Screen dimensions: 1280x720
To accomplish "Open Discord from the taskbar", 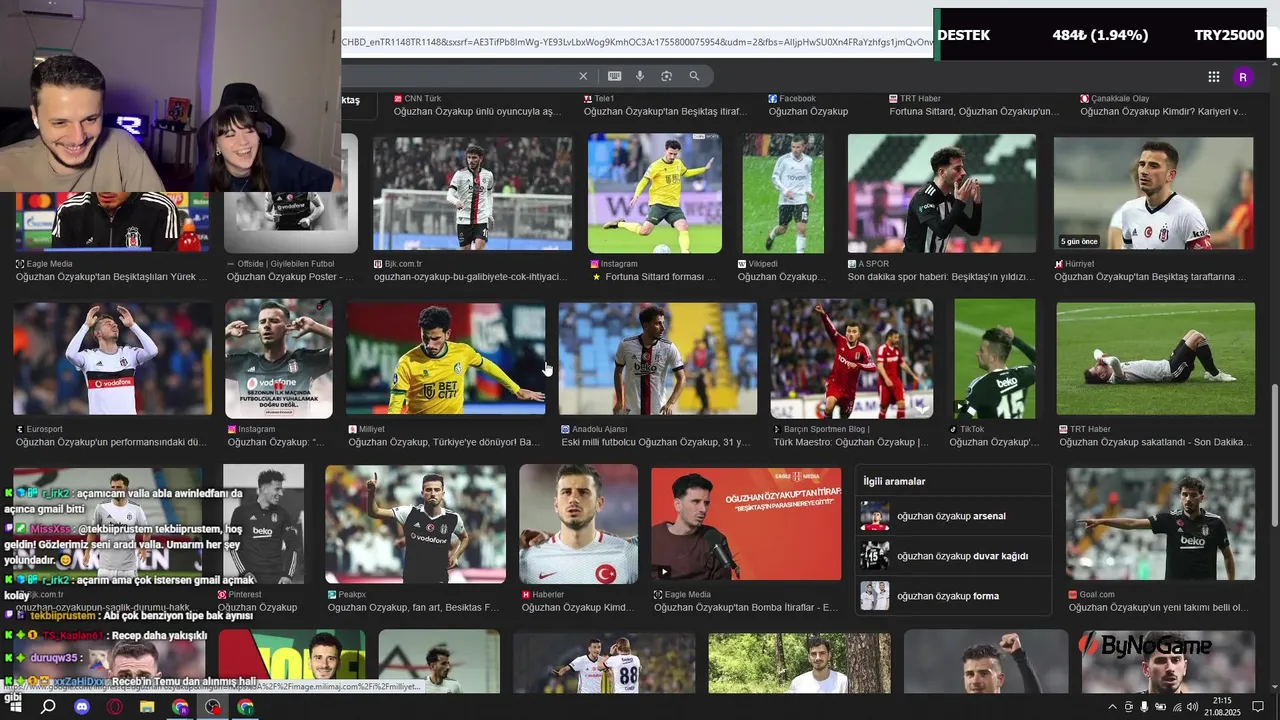I will 82,707.
